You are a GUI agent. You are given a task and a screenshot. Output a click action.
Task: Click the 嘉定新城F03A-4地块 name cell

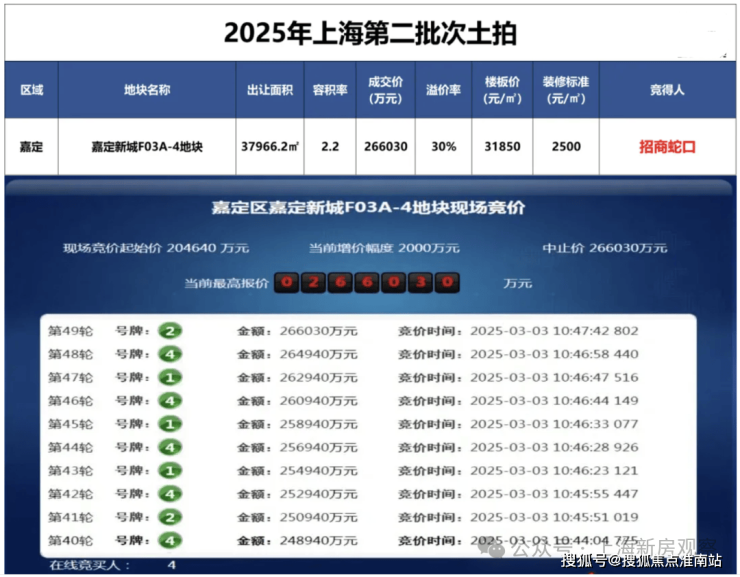click(146, 147)
